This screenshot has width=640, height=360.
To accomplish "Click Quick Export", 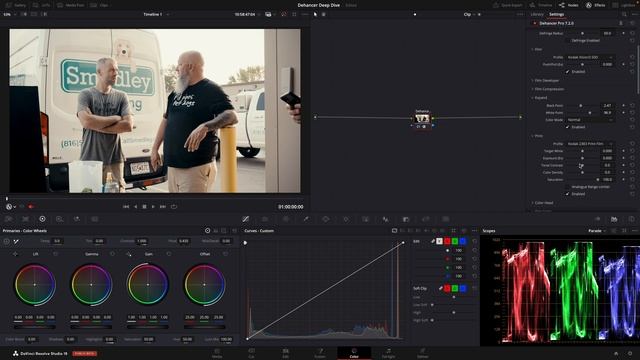I will [x=508, y=5].
